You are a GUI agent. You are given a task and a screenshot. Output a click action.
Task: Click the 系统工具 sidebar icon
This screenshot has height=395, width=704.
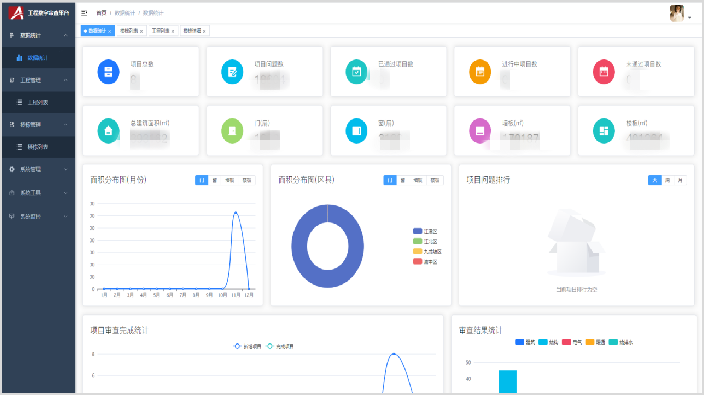pyautogui.click(x=12, y=193)
